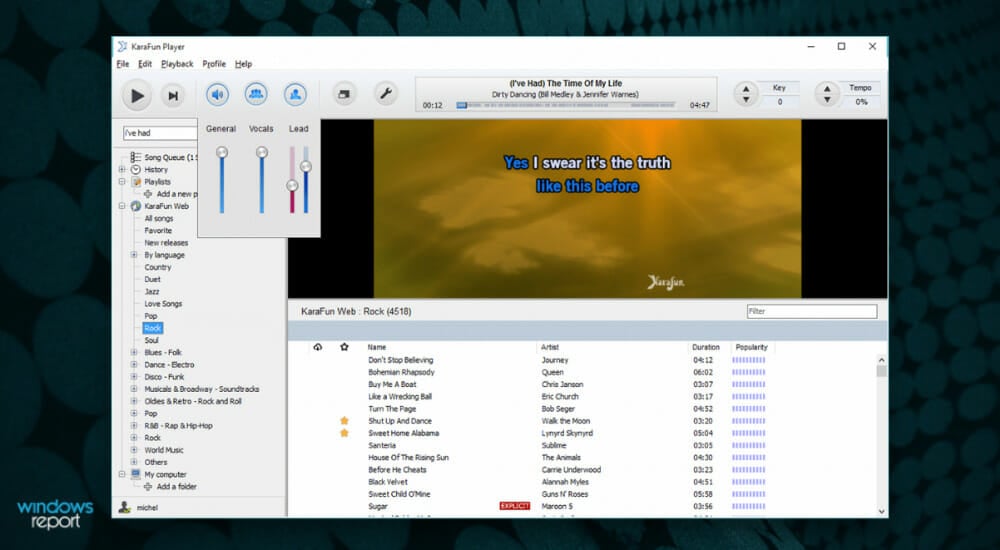Select the Jazz category
This screenshot has height=550, width=1000.
[152, 292]
